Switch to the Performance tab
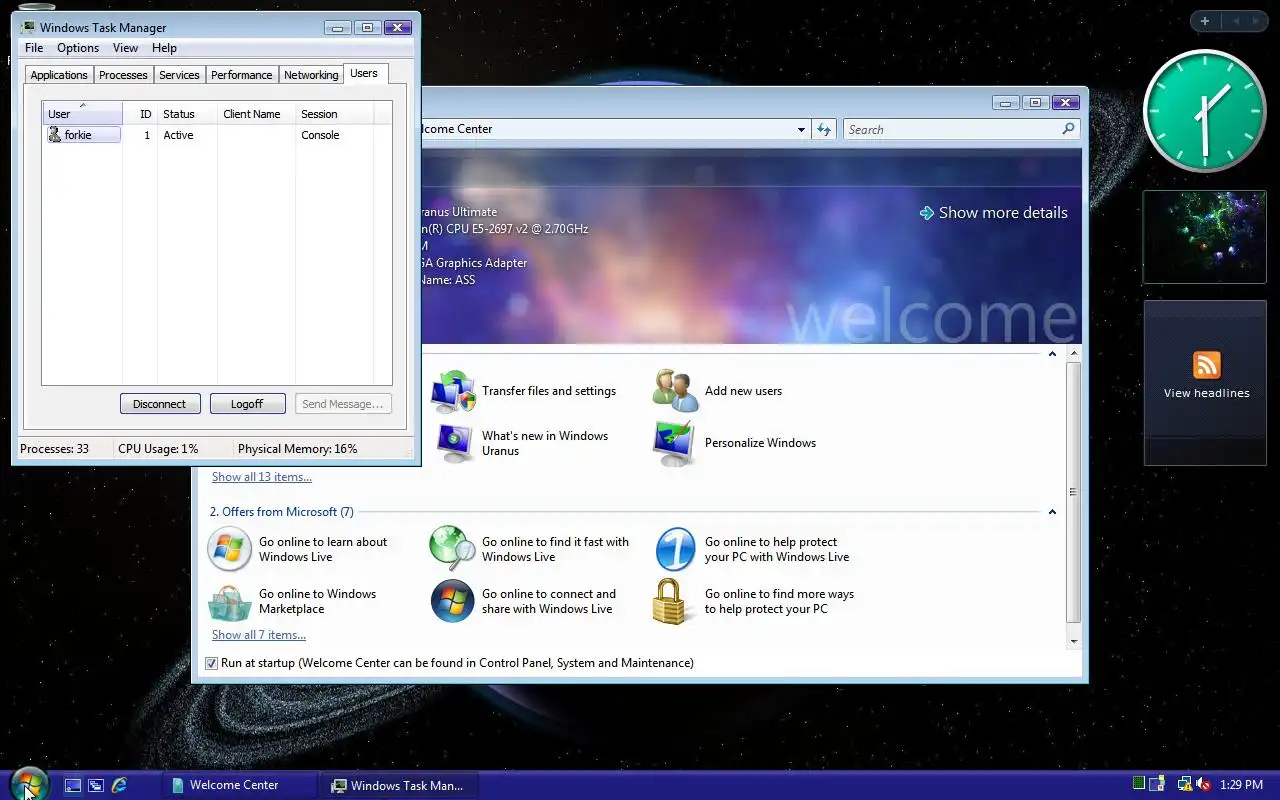Viewport: 1280px width, 800px height. pos(241,75)
